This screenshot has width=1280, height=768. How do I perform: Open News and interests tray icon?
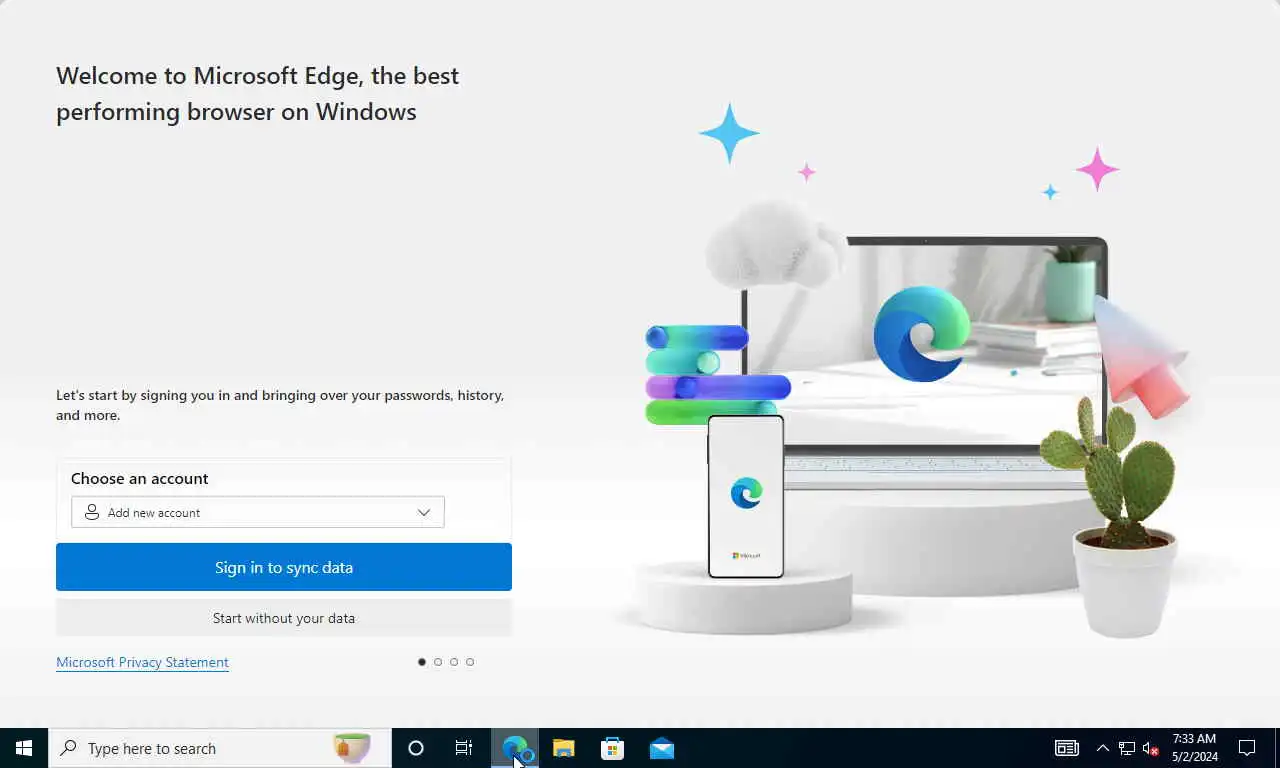1067,748
